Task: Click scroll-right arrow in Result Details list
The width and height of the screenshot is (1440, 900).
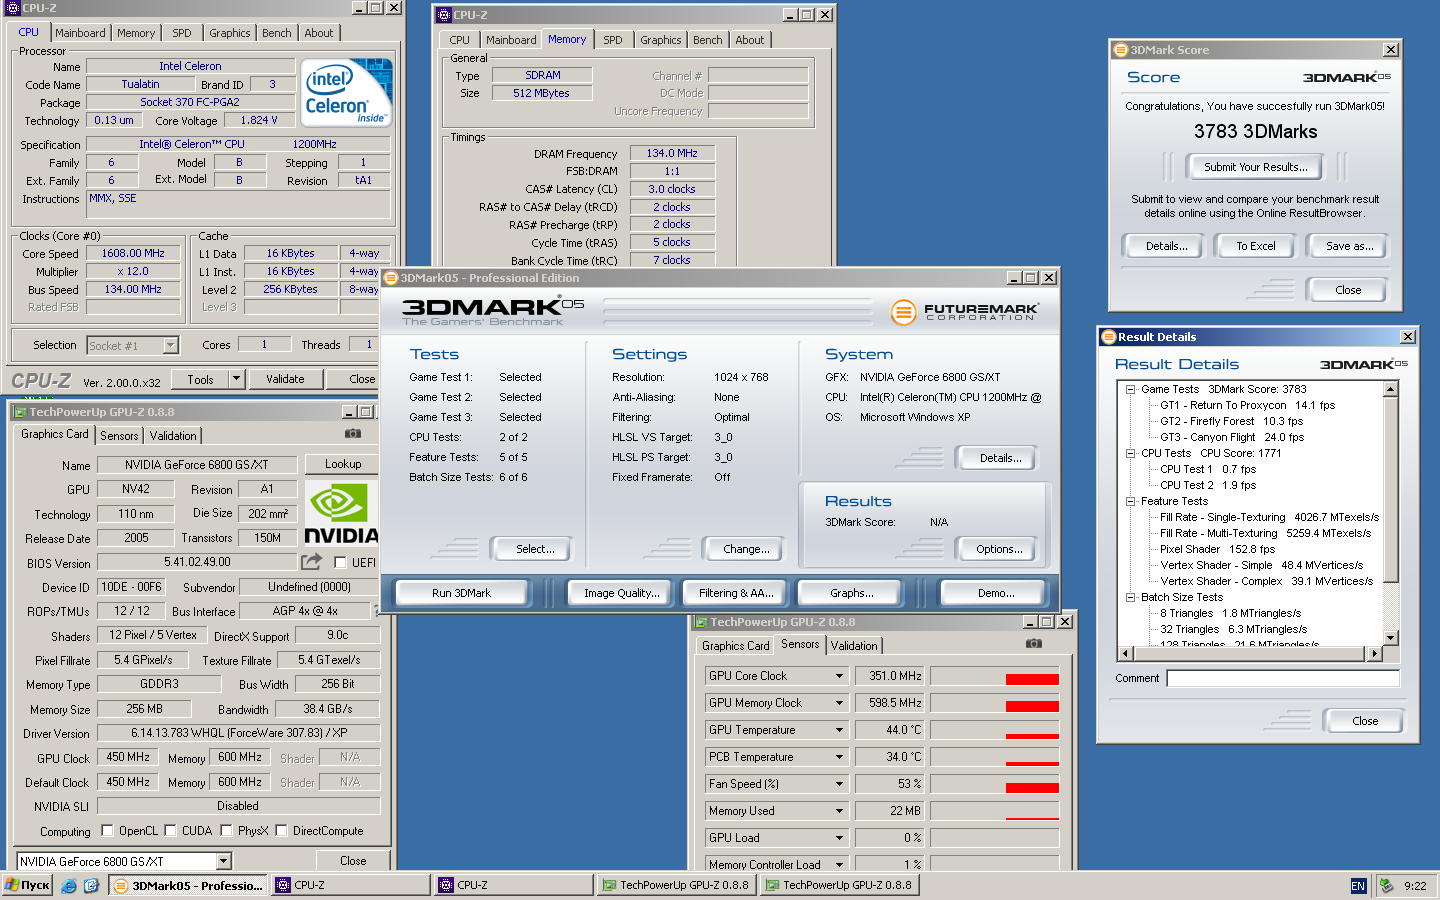Action: [x=1375, y=654]
